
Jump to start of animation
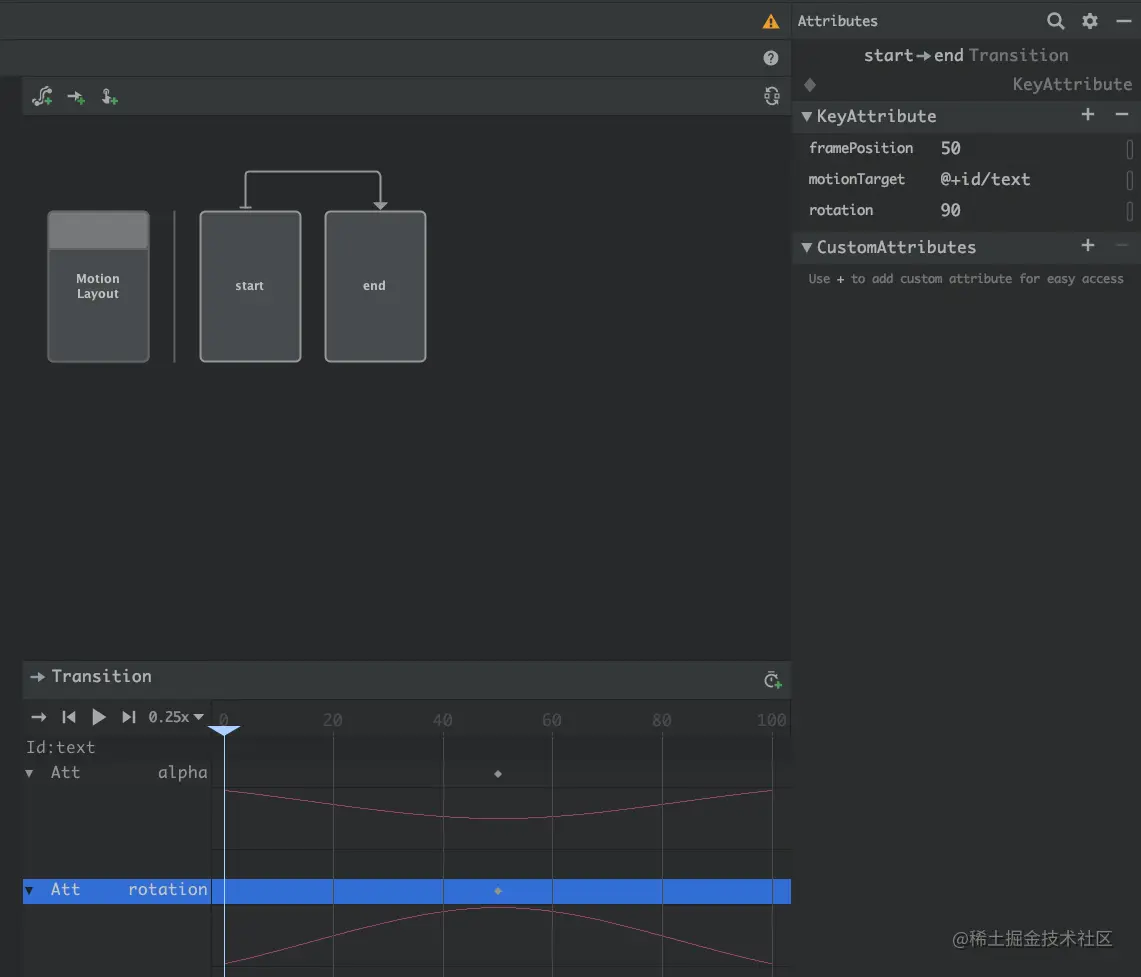pos(68,717)
